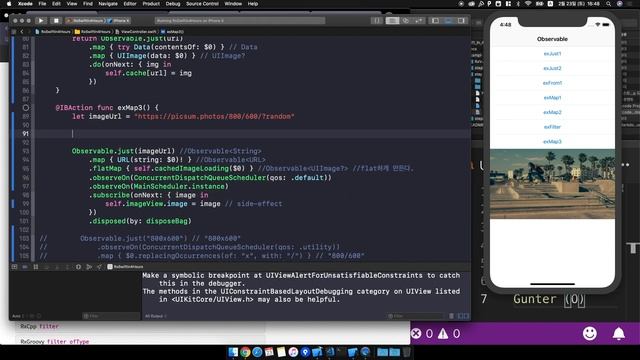Screen dimensions: 640x360
Task: Tap exMap2 button in simulator
Action: (x=552, y=112)
